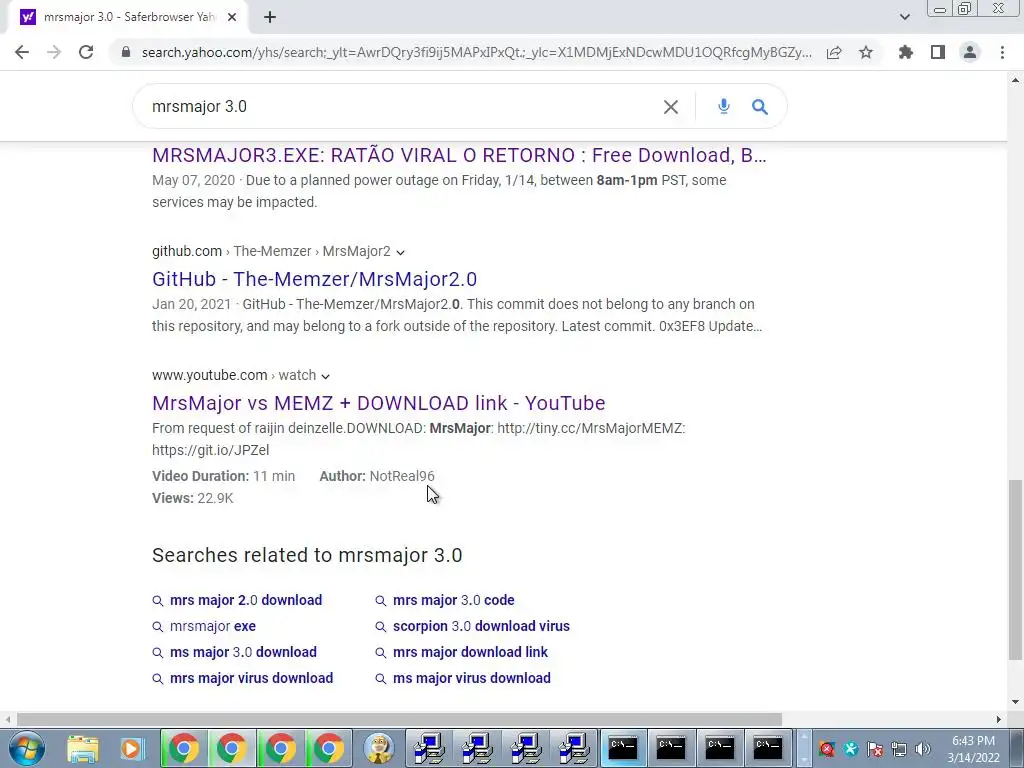Search ms major virus download
1024x768 pixels.
(472, 679)
